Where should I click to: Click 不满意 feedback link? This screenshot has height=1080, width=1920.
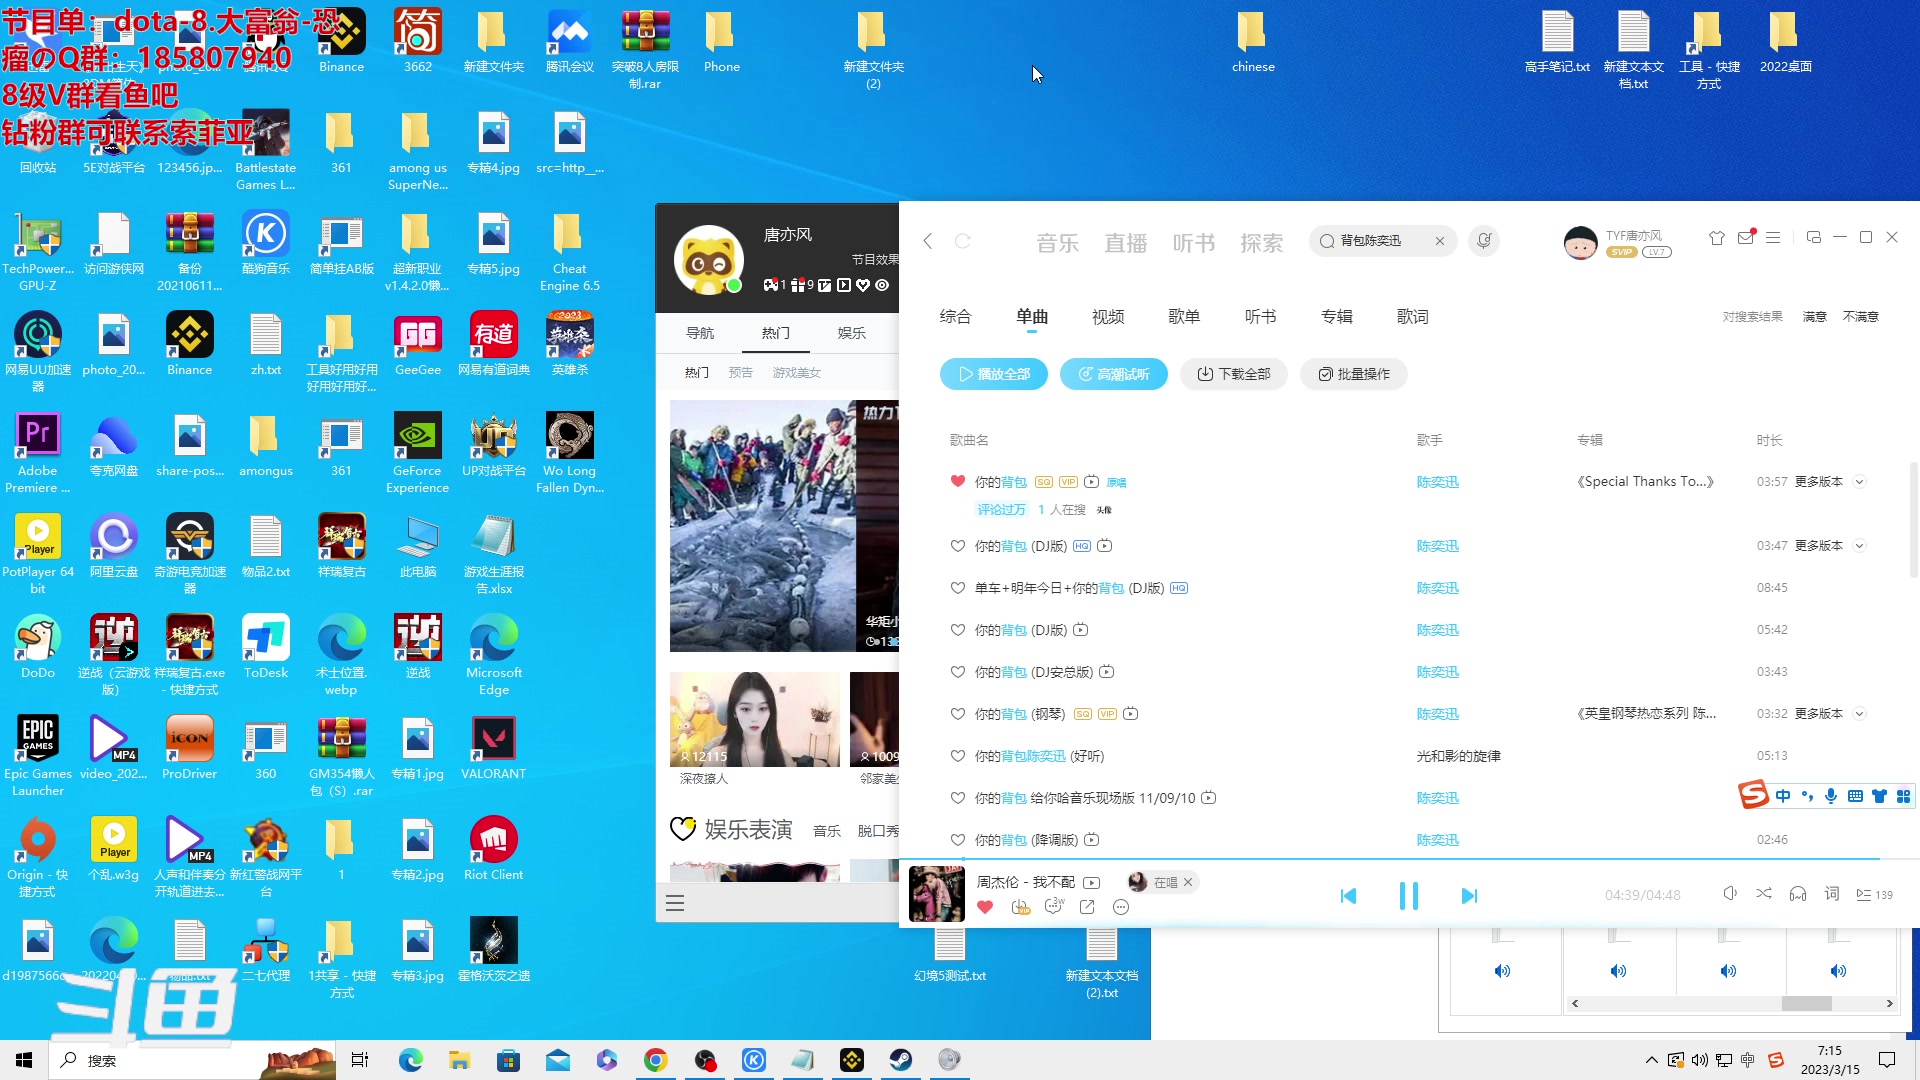pyautogui.click(x=1860, y=317)
